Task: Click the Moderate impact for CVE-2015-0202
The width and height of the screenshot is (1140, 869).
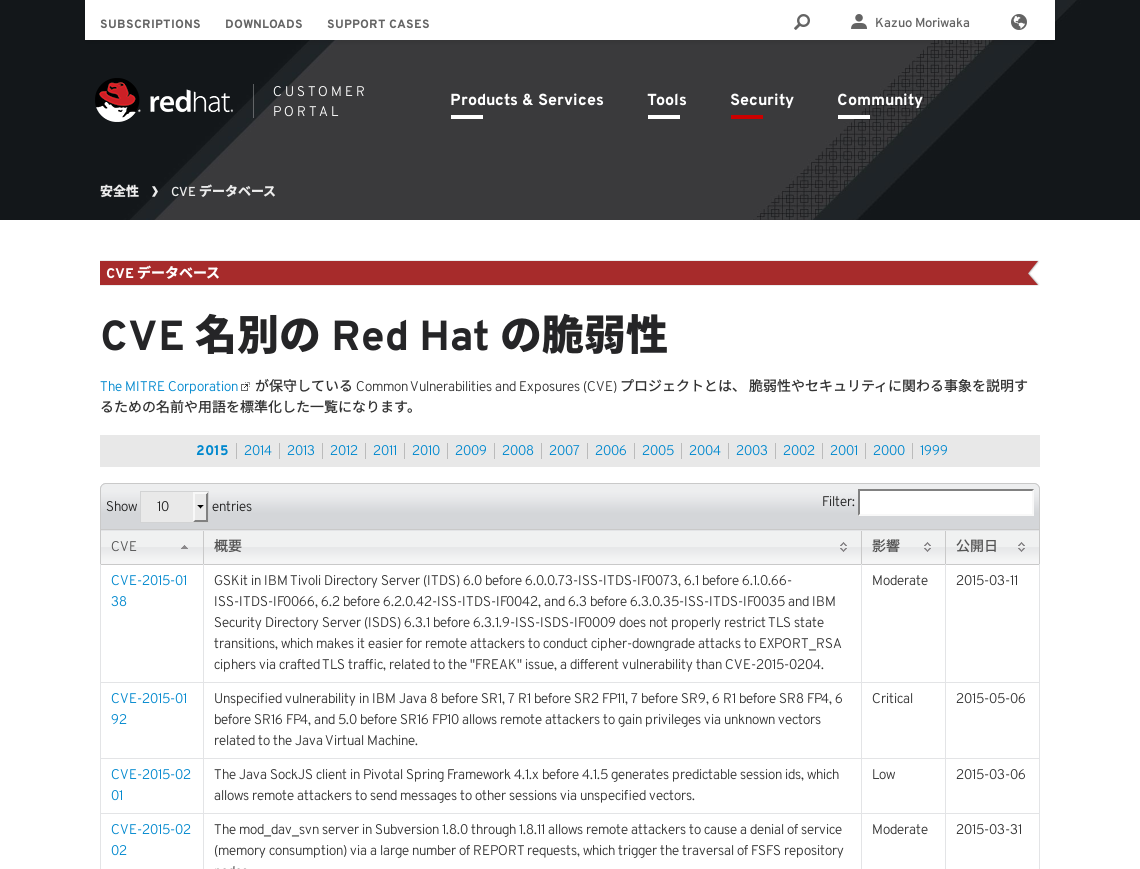Action: coord(900,829)
